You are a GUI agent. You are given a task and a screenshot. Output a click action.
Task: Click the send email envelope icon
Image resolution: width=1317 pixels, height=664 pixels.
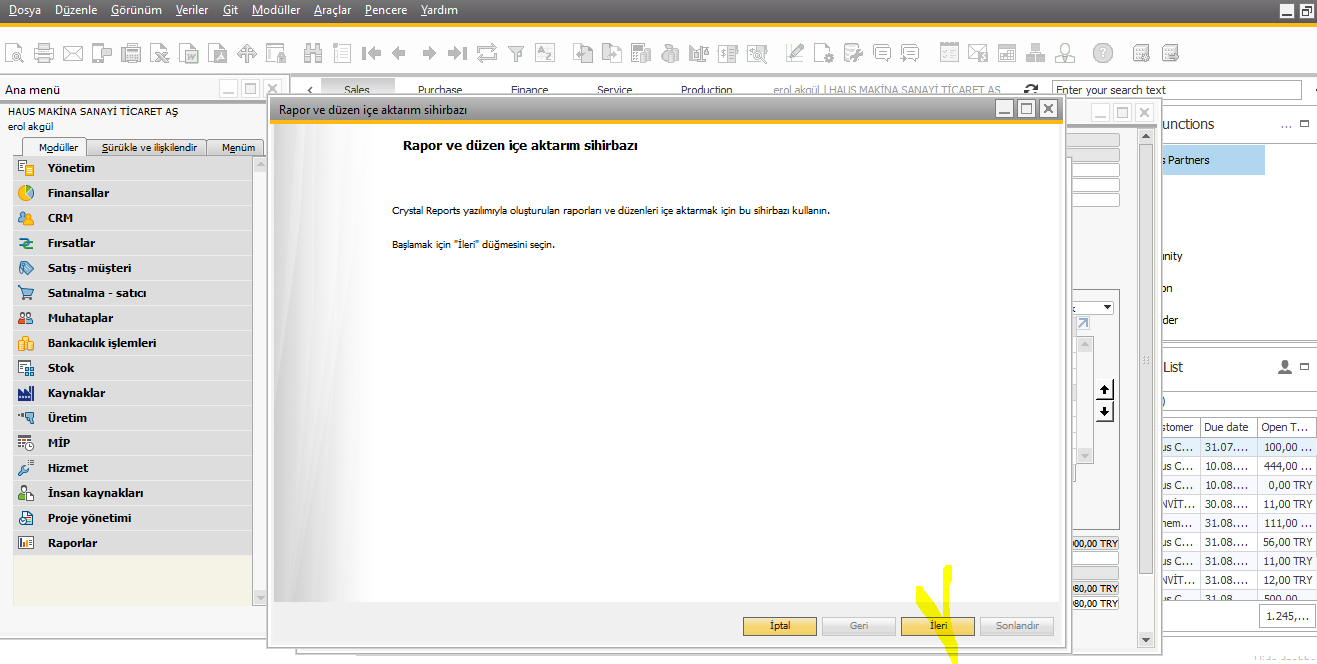[73, 53]
